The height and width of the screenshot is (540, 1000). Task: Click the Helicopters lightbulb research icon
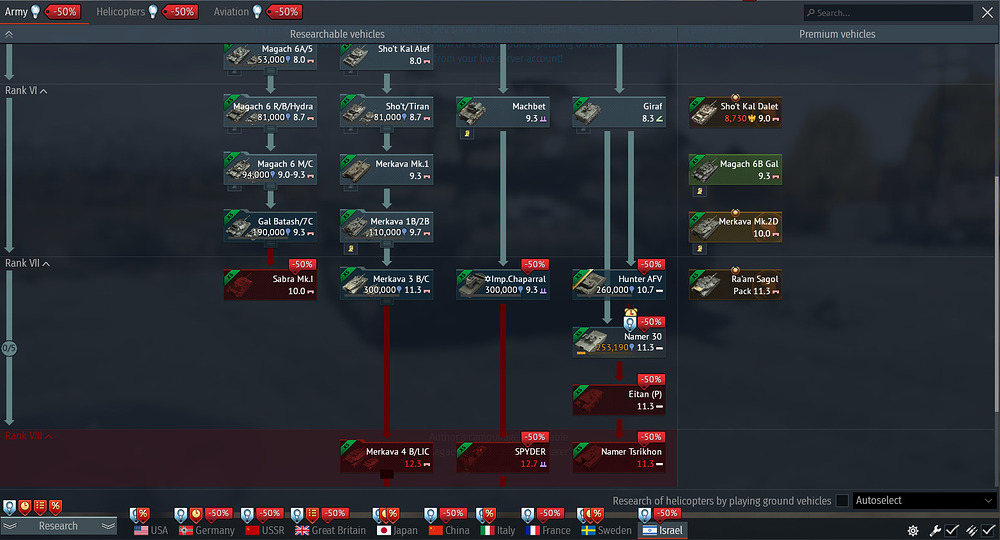tap(153, 11)
